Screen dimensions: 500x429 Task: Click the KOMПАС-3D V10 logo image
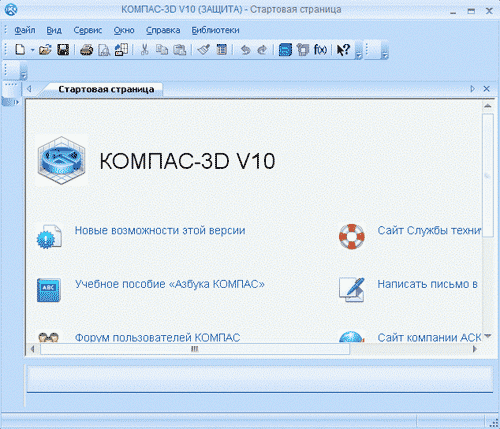click(x=62, y=160)
